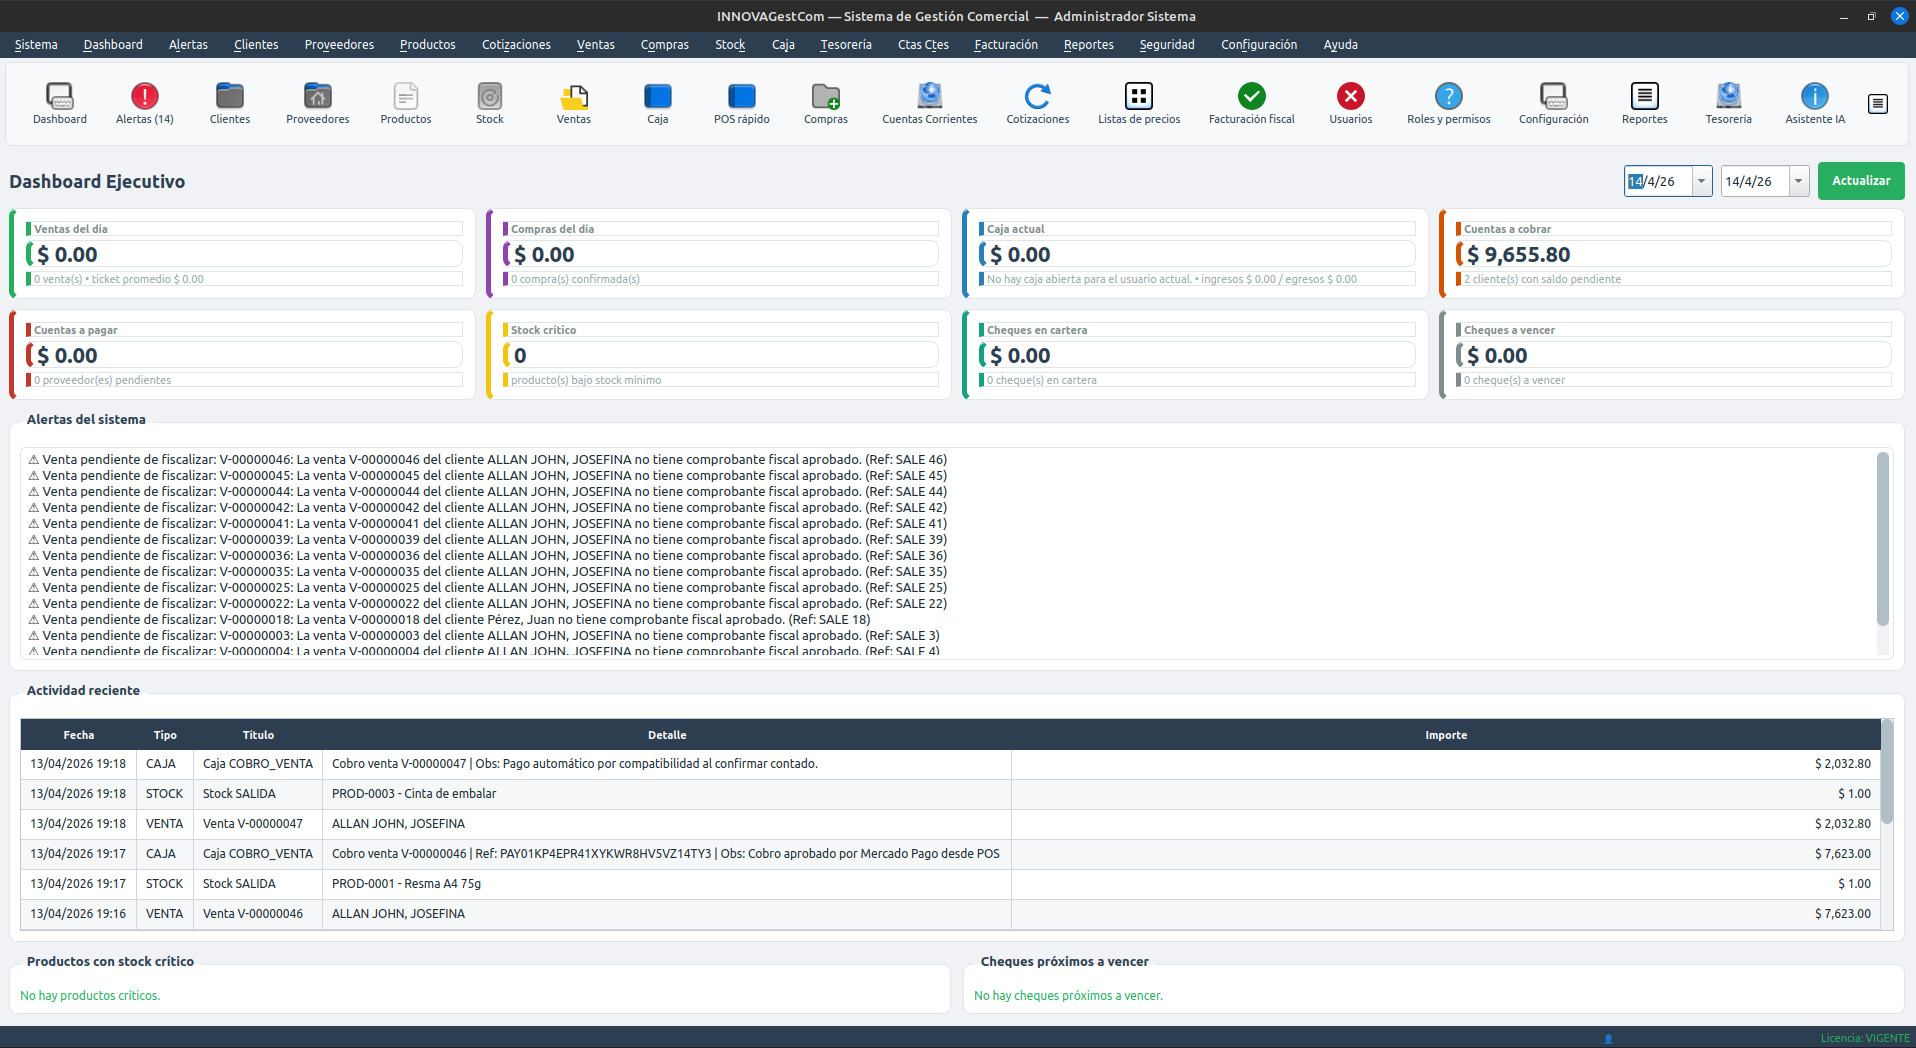Expand the end date dropdown arrow
Screen dimensions: 1916x1048
click(1798, 181)
